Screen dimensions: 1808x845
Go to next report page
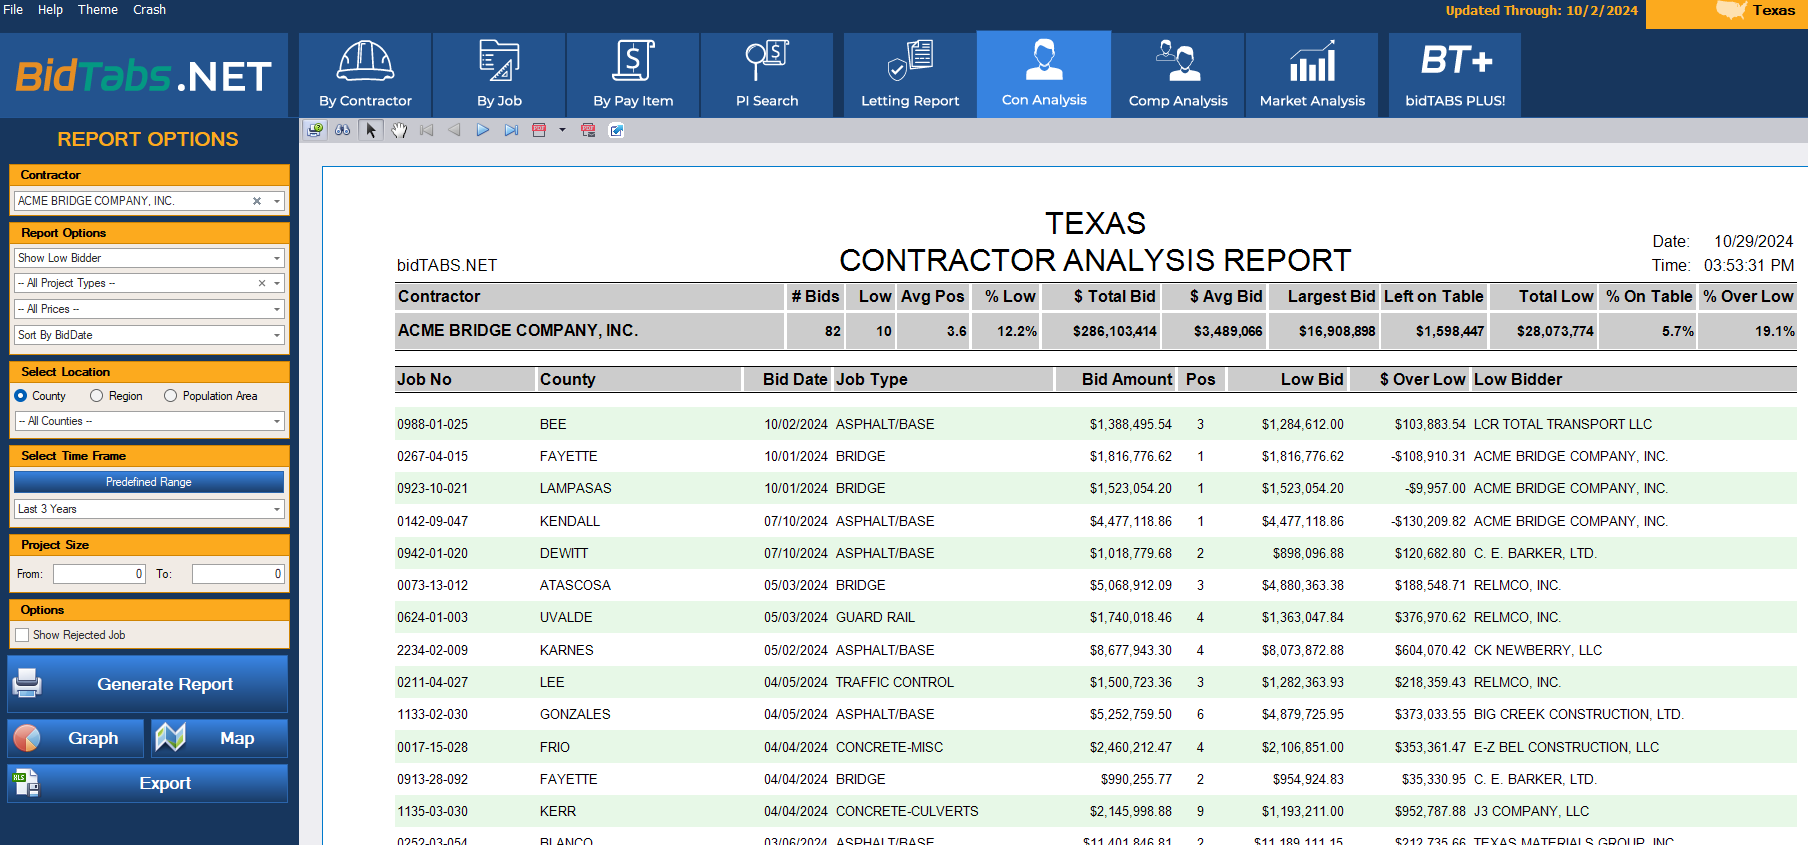tap(483, 130)
